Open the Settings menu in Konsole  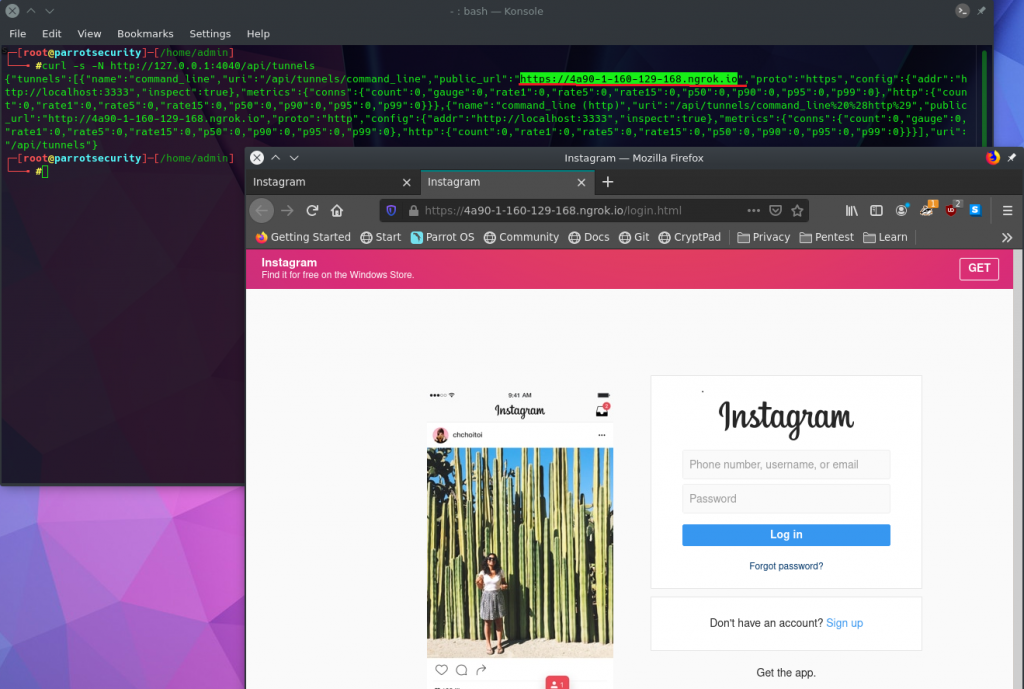210,33
